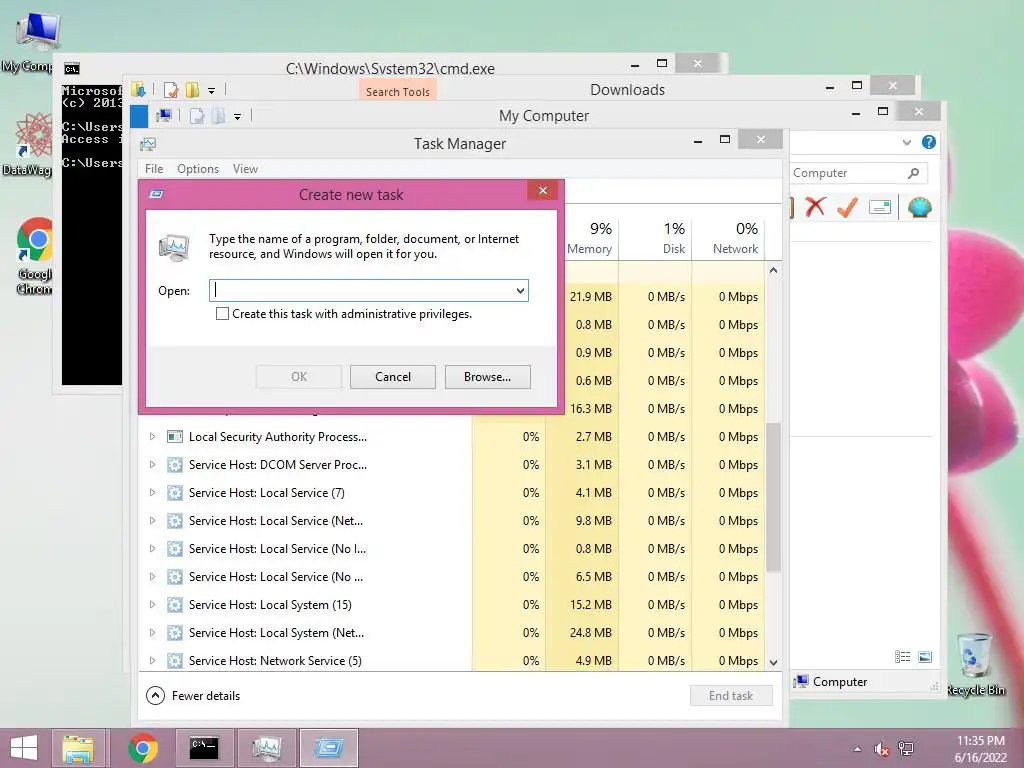
Task: Click the muted volume tray icon
Action: (x=882, y=749)
